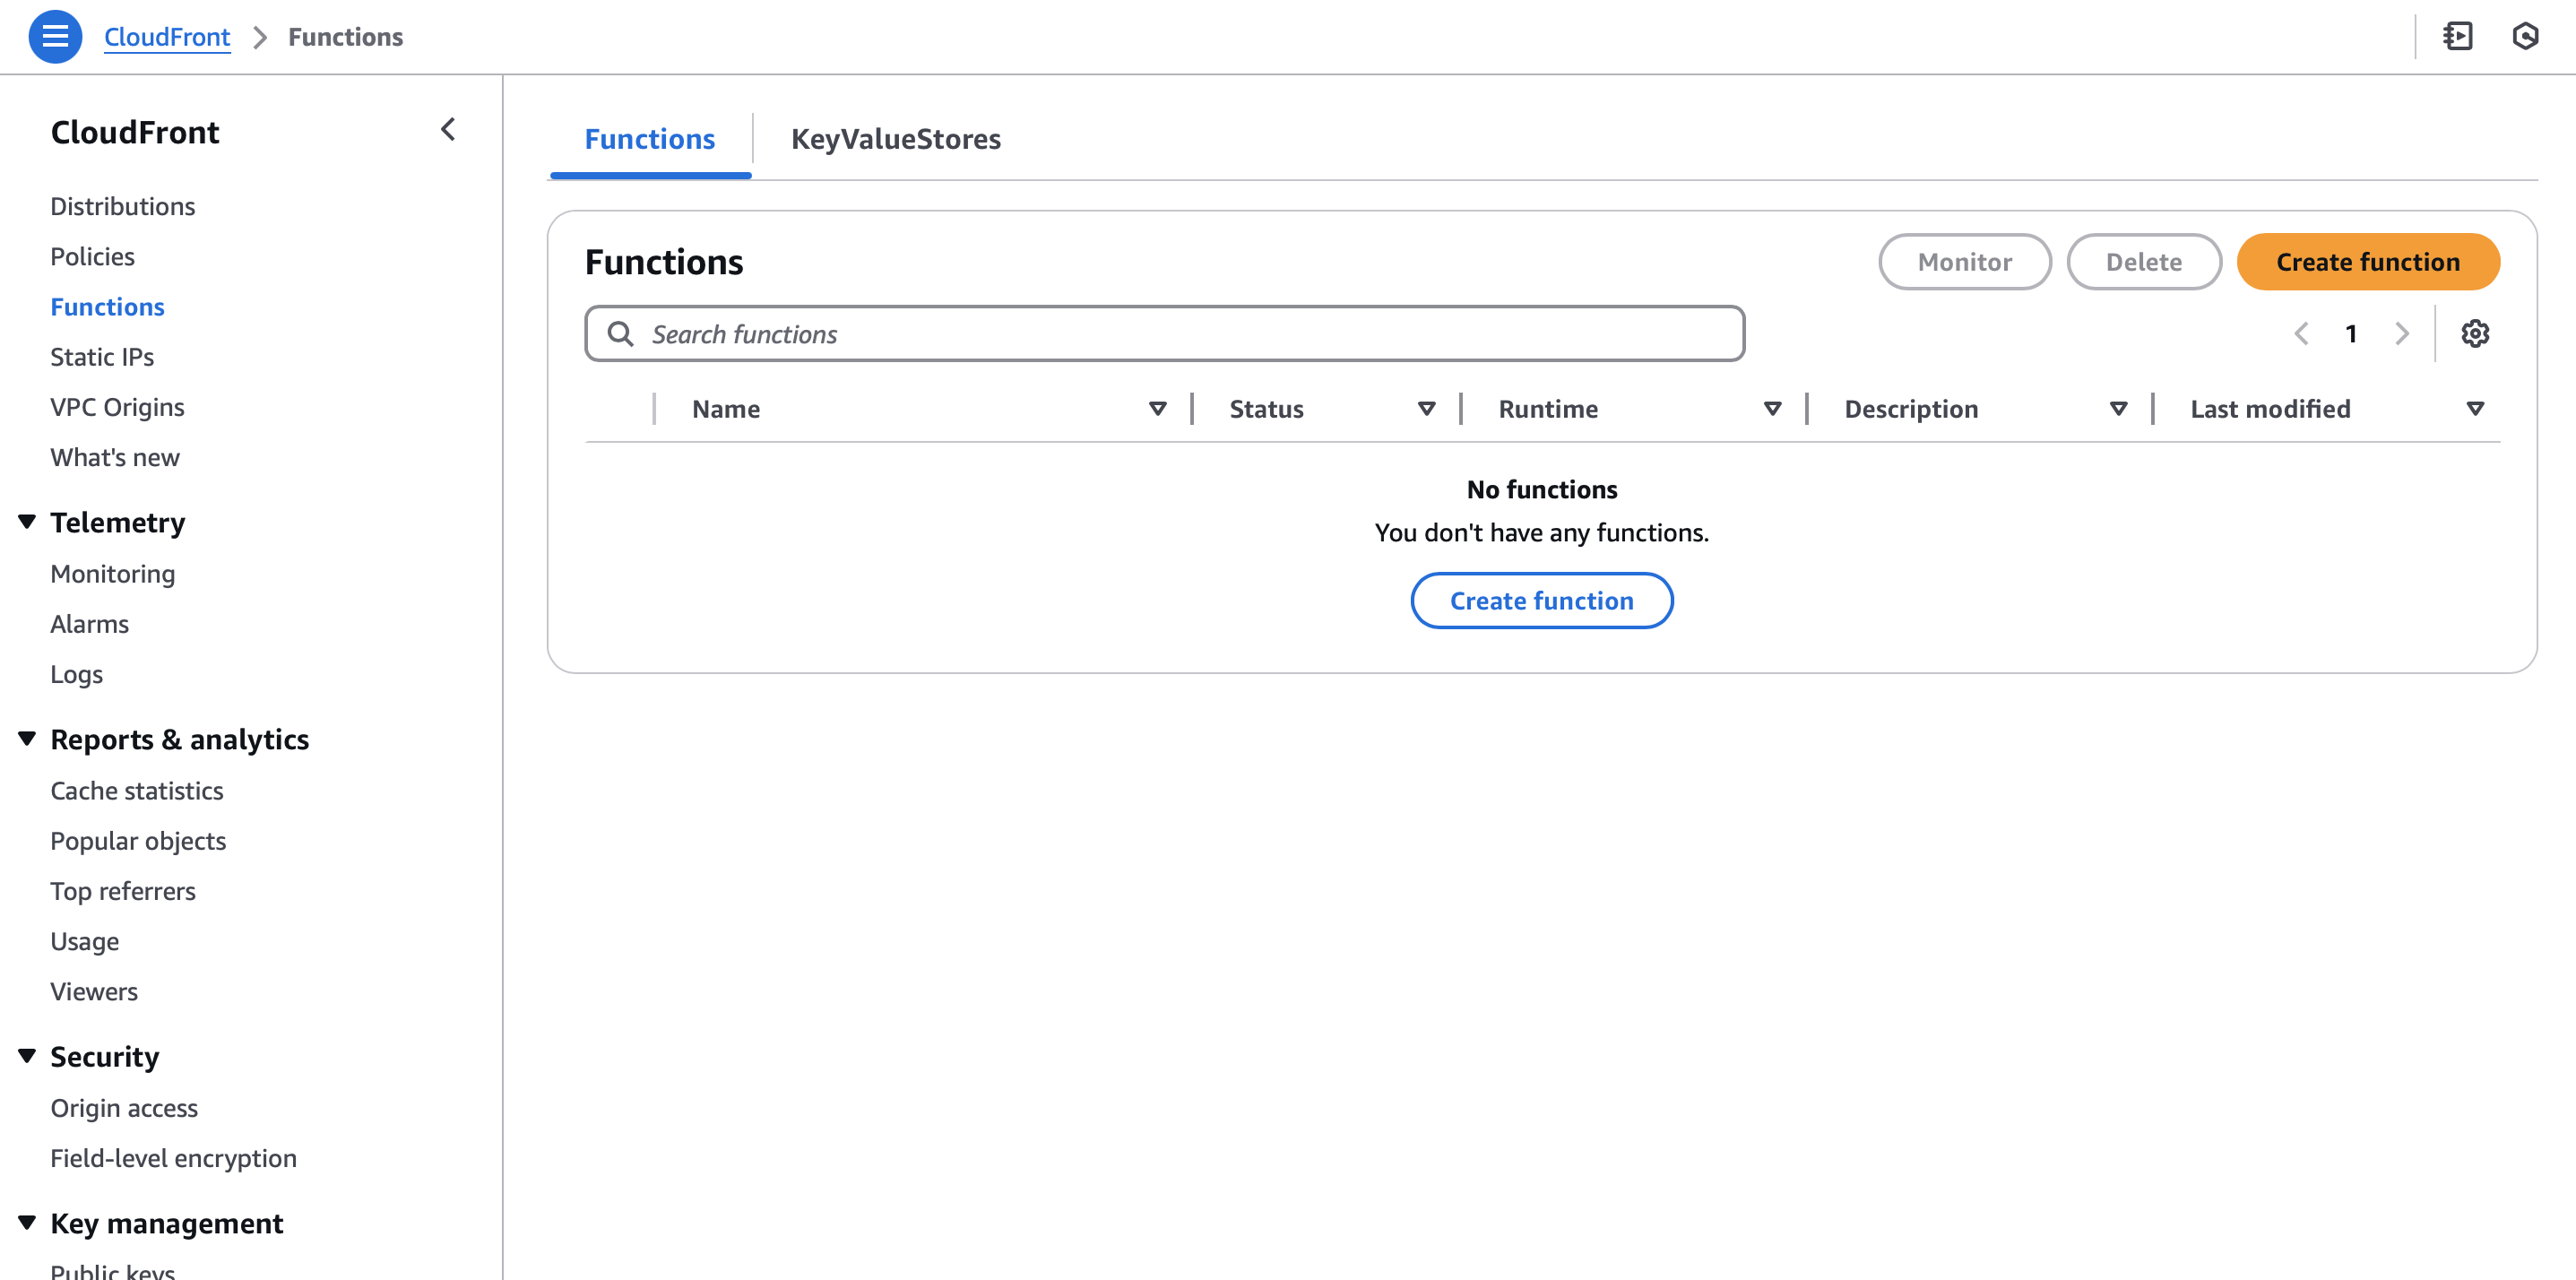Click the Delete button
Screen dimensions: 2576x1280
click(2144, 262)
